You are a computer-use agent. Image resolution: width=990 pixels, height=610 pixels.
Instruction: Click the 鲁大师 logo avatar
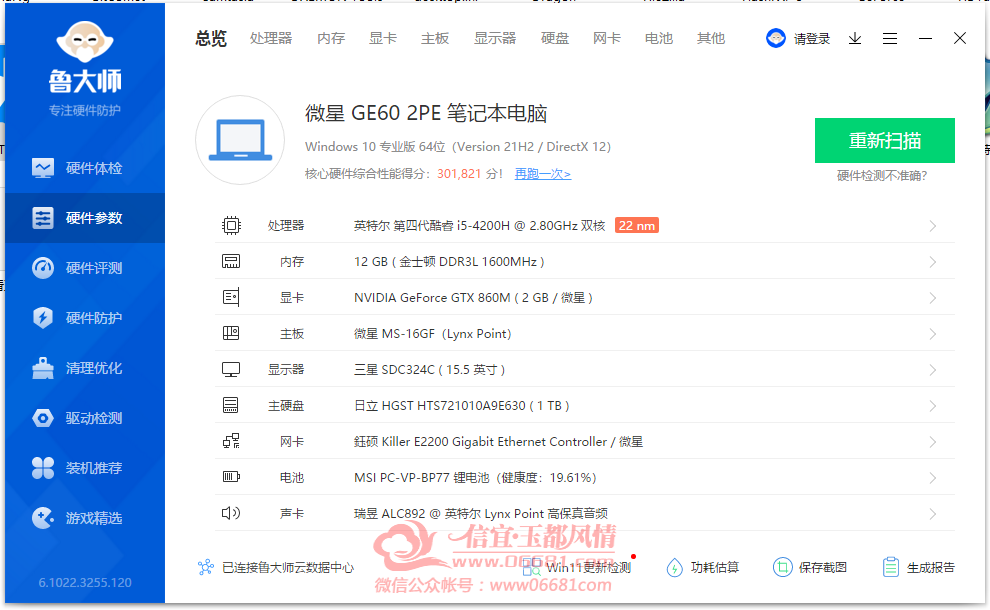click(85, 42)
